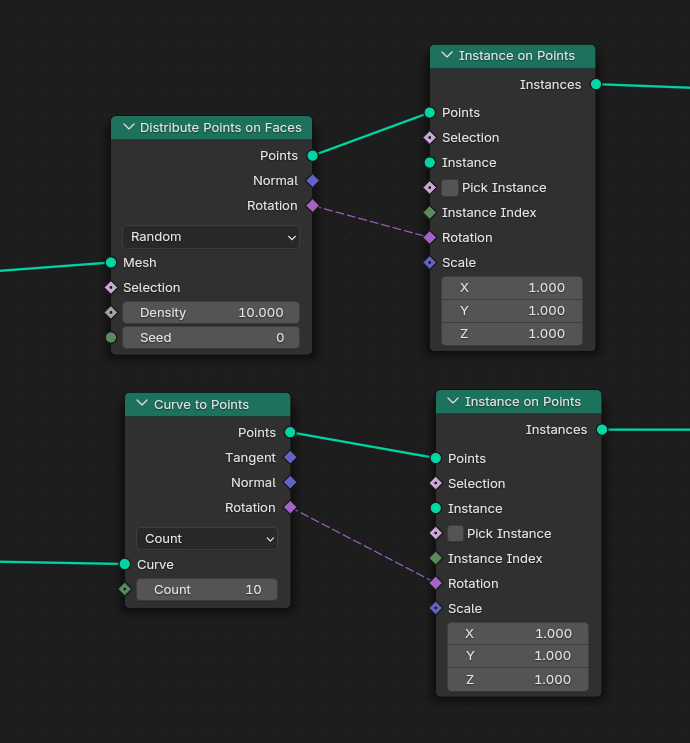Click Points input socket of lower Instance node
This screenshot has width=690, height=743.
[436, 458]
